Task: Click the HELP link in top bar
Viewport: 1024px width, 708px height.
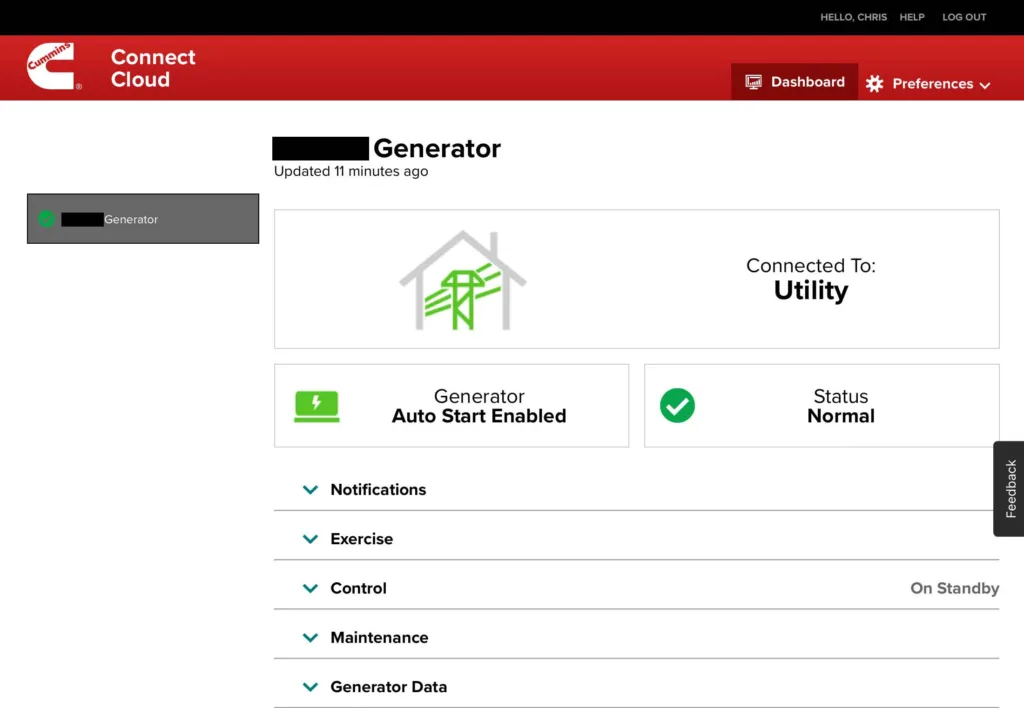Action: click(x=912, y=17)
